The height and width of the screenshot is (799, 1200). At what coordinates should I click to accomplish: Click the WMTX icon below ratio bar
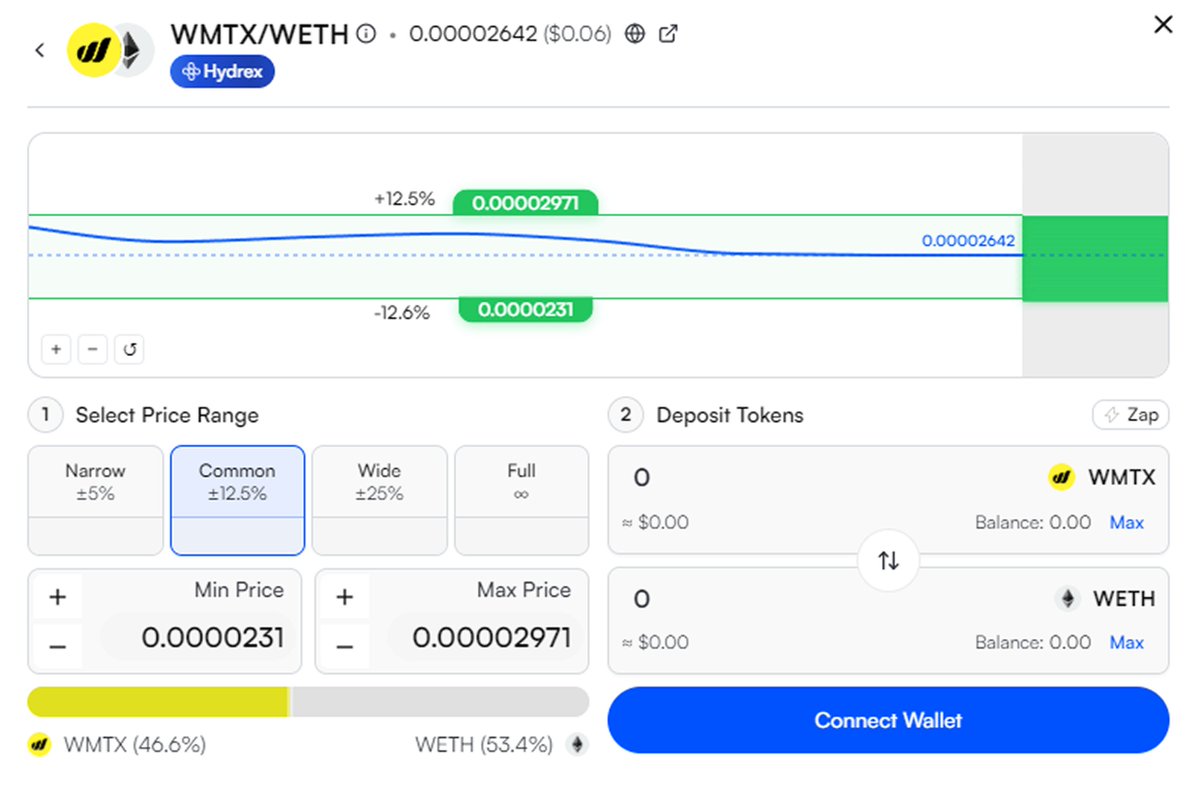click(x=39, y=745)
